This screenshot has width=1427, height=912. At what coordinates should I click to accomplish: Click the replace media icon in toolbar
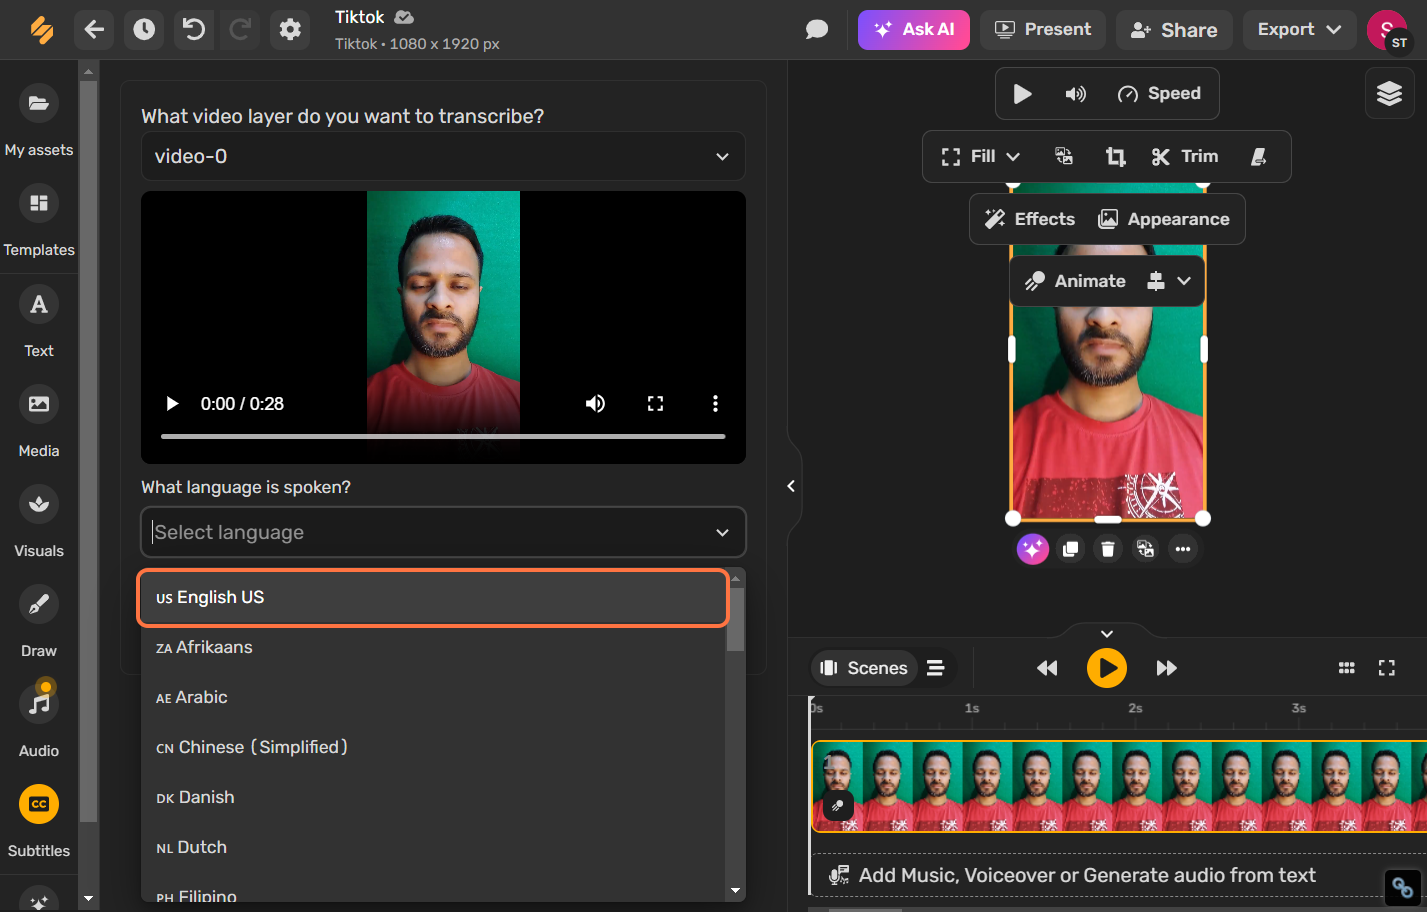tap(1064, 157)
